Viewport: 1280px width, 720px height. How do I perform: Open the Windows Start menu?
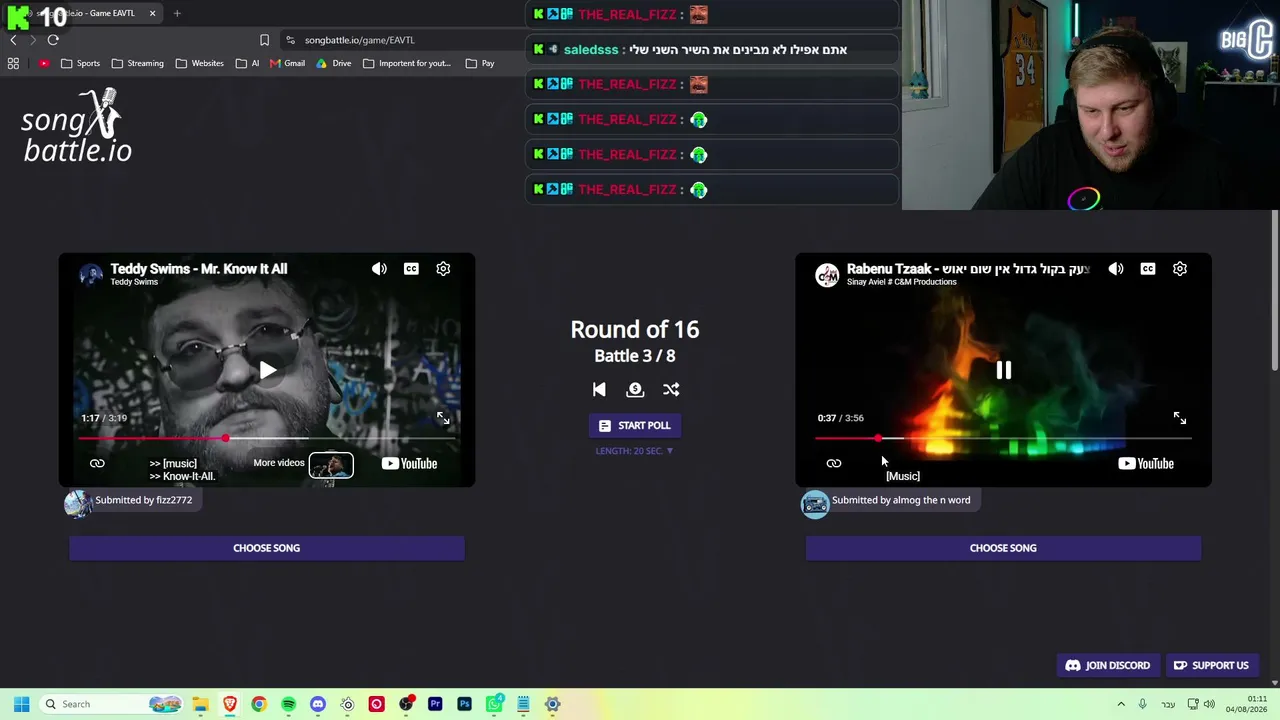click(x=21, y=704)
